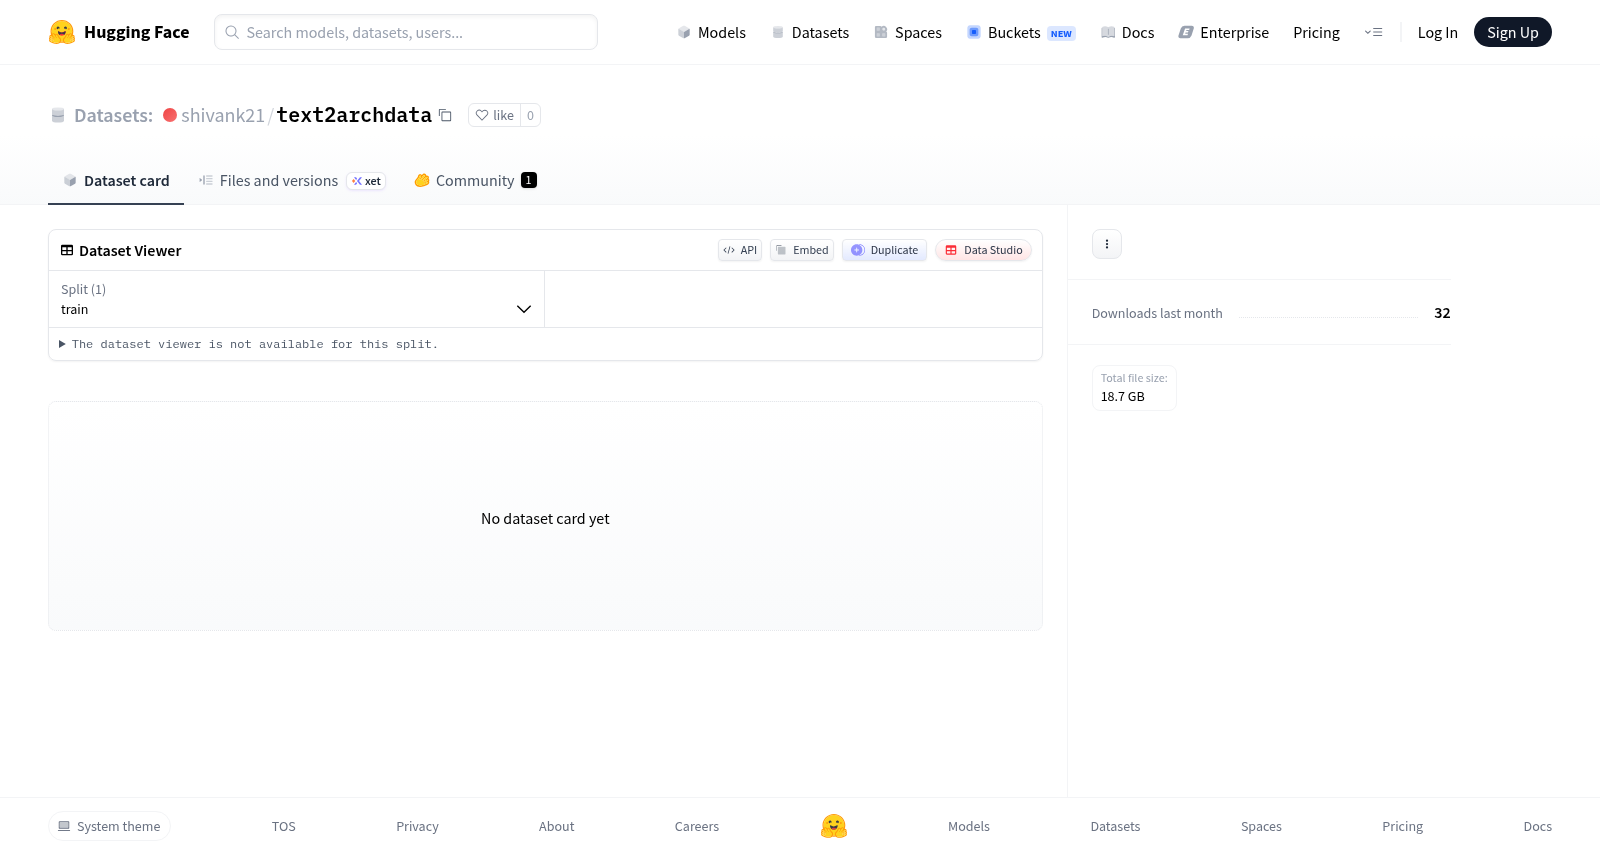Open Spaces footer link
The height and width of the screenshot is (861, 1600).
click(x=1261, y=826)
